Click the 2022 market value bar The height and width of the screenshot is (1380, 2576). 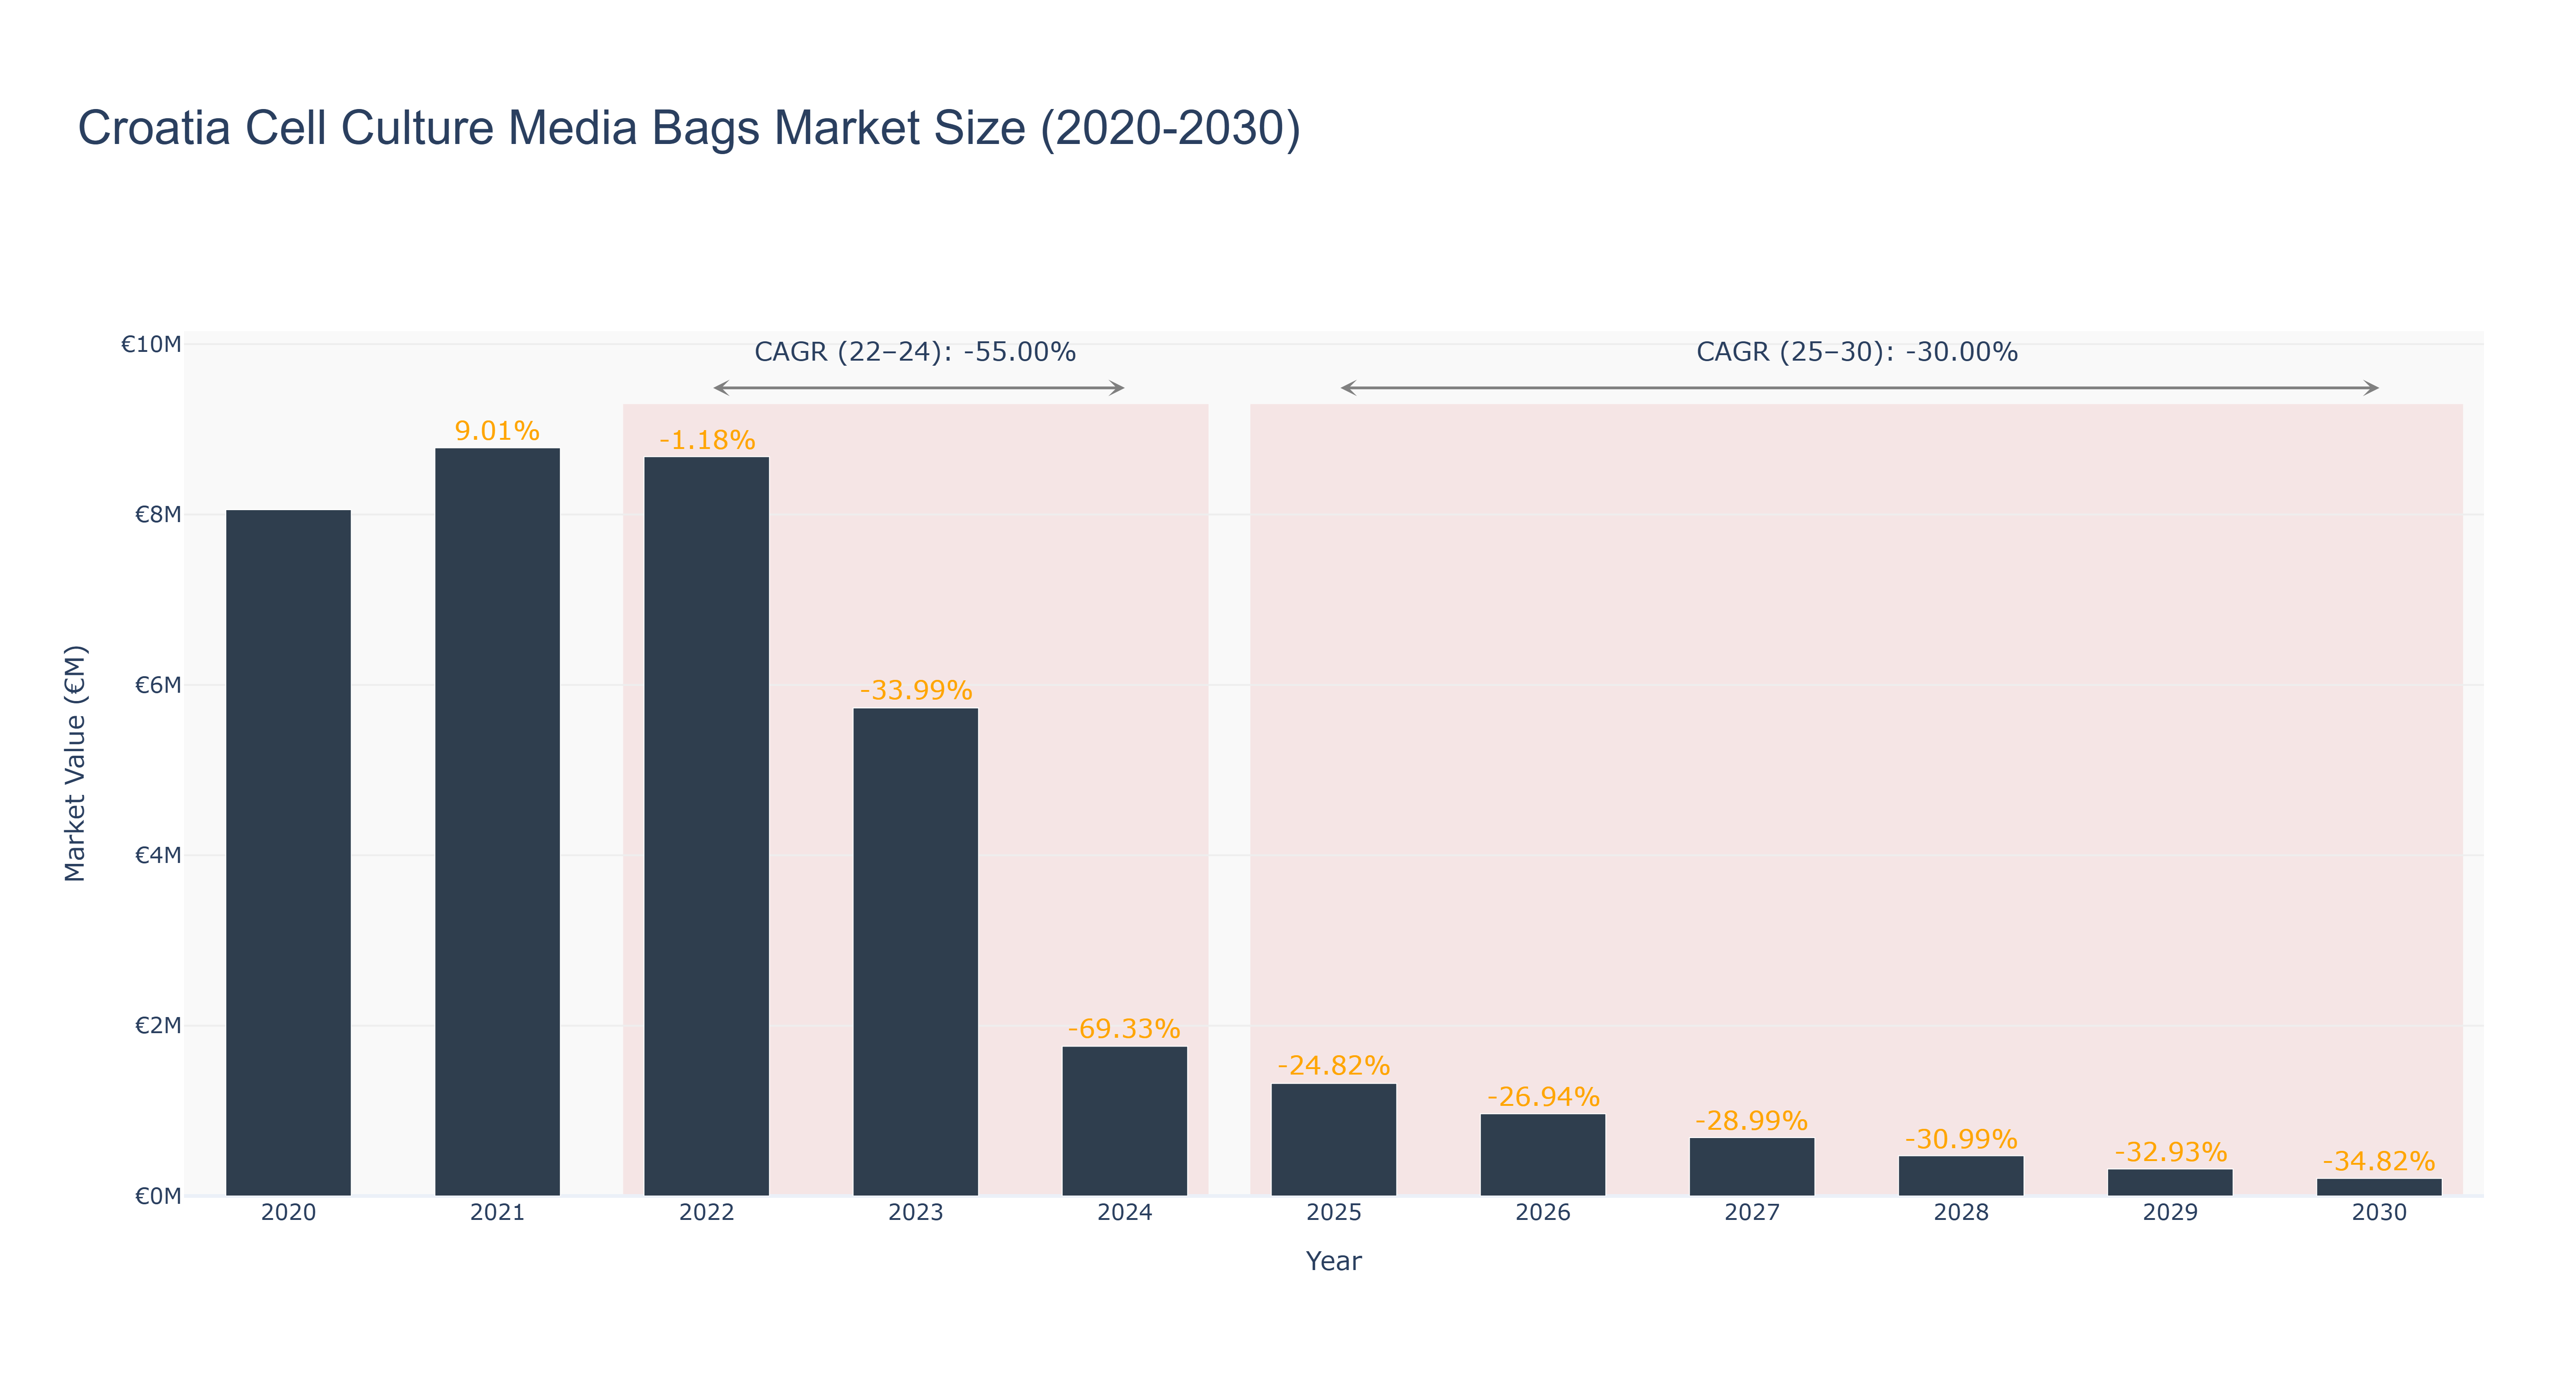pos(706,826)
